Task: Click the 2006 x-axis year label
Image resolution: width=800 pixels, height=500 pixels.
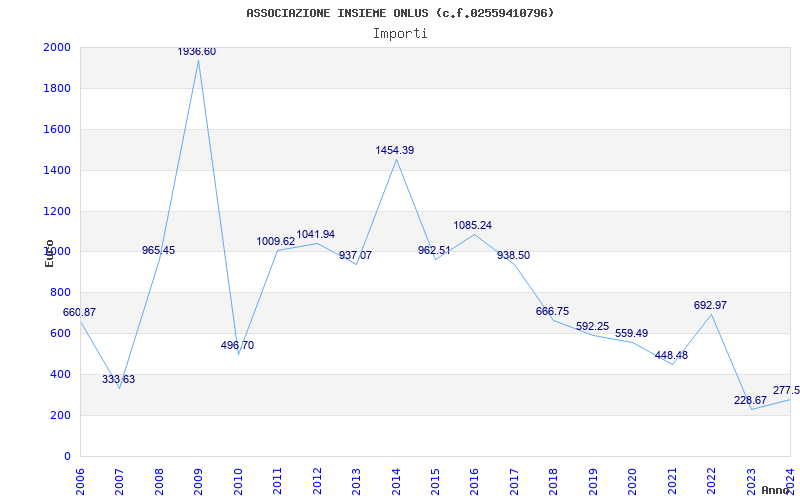Action: click(x=80, y=480)
